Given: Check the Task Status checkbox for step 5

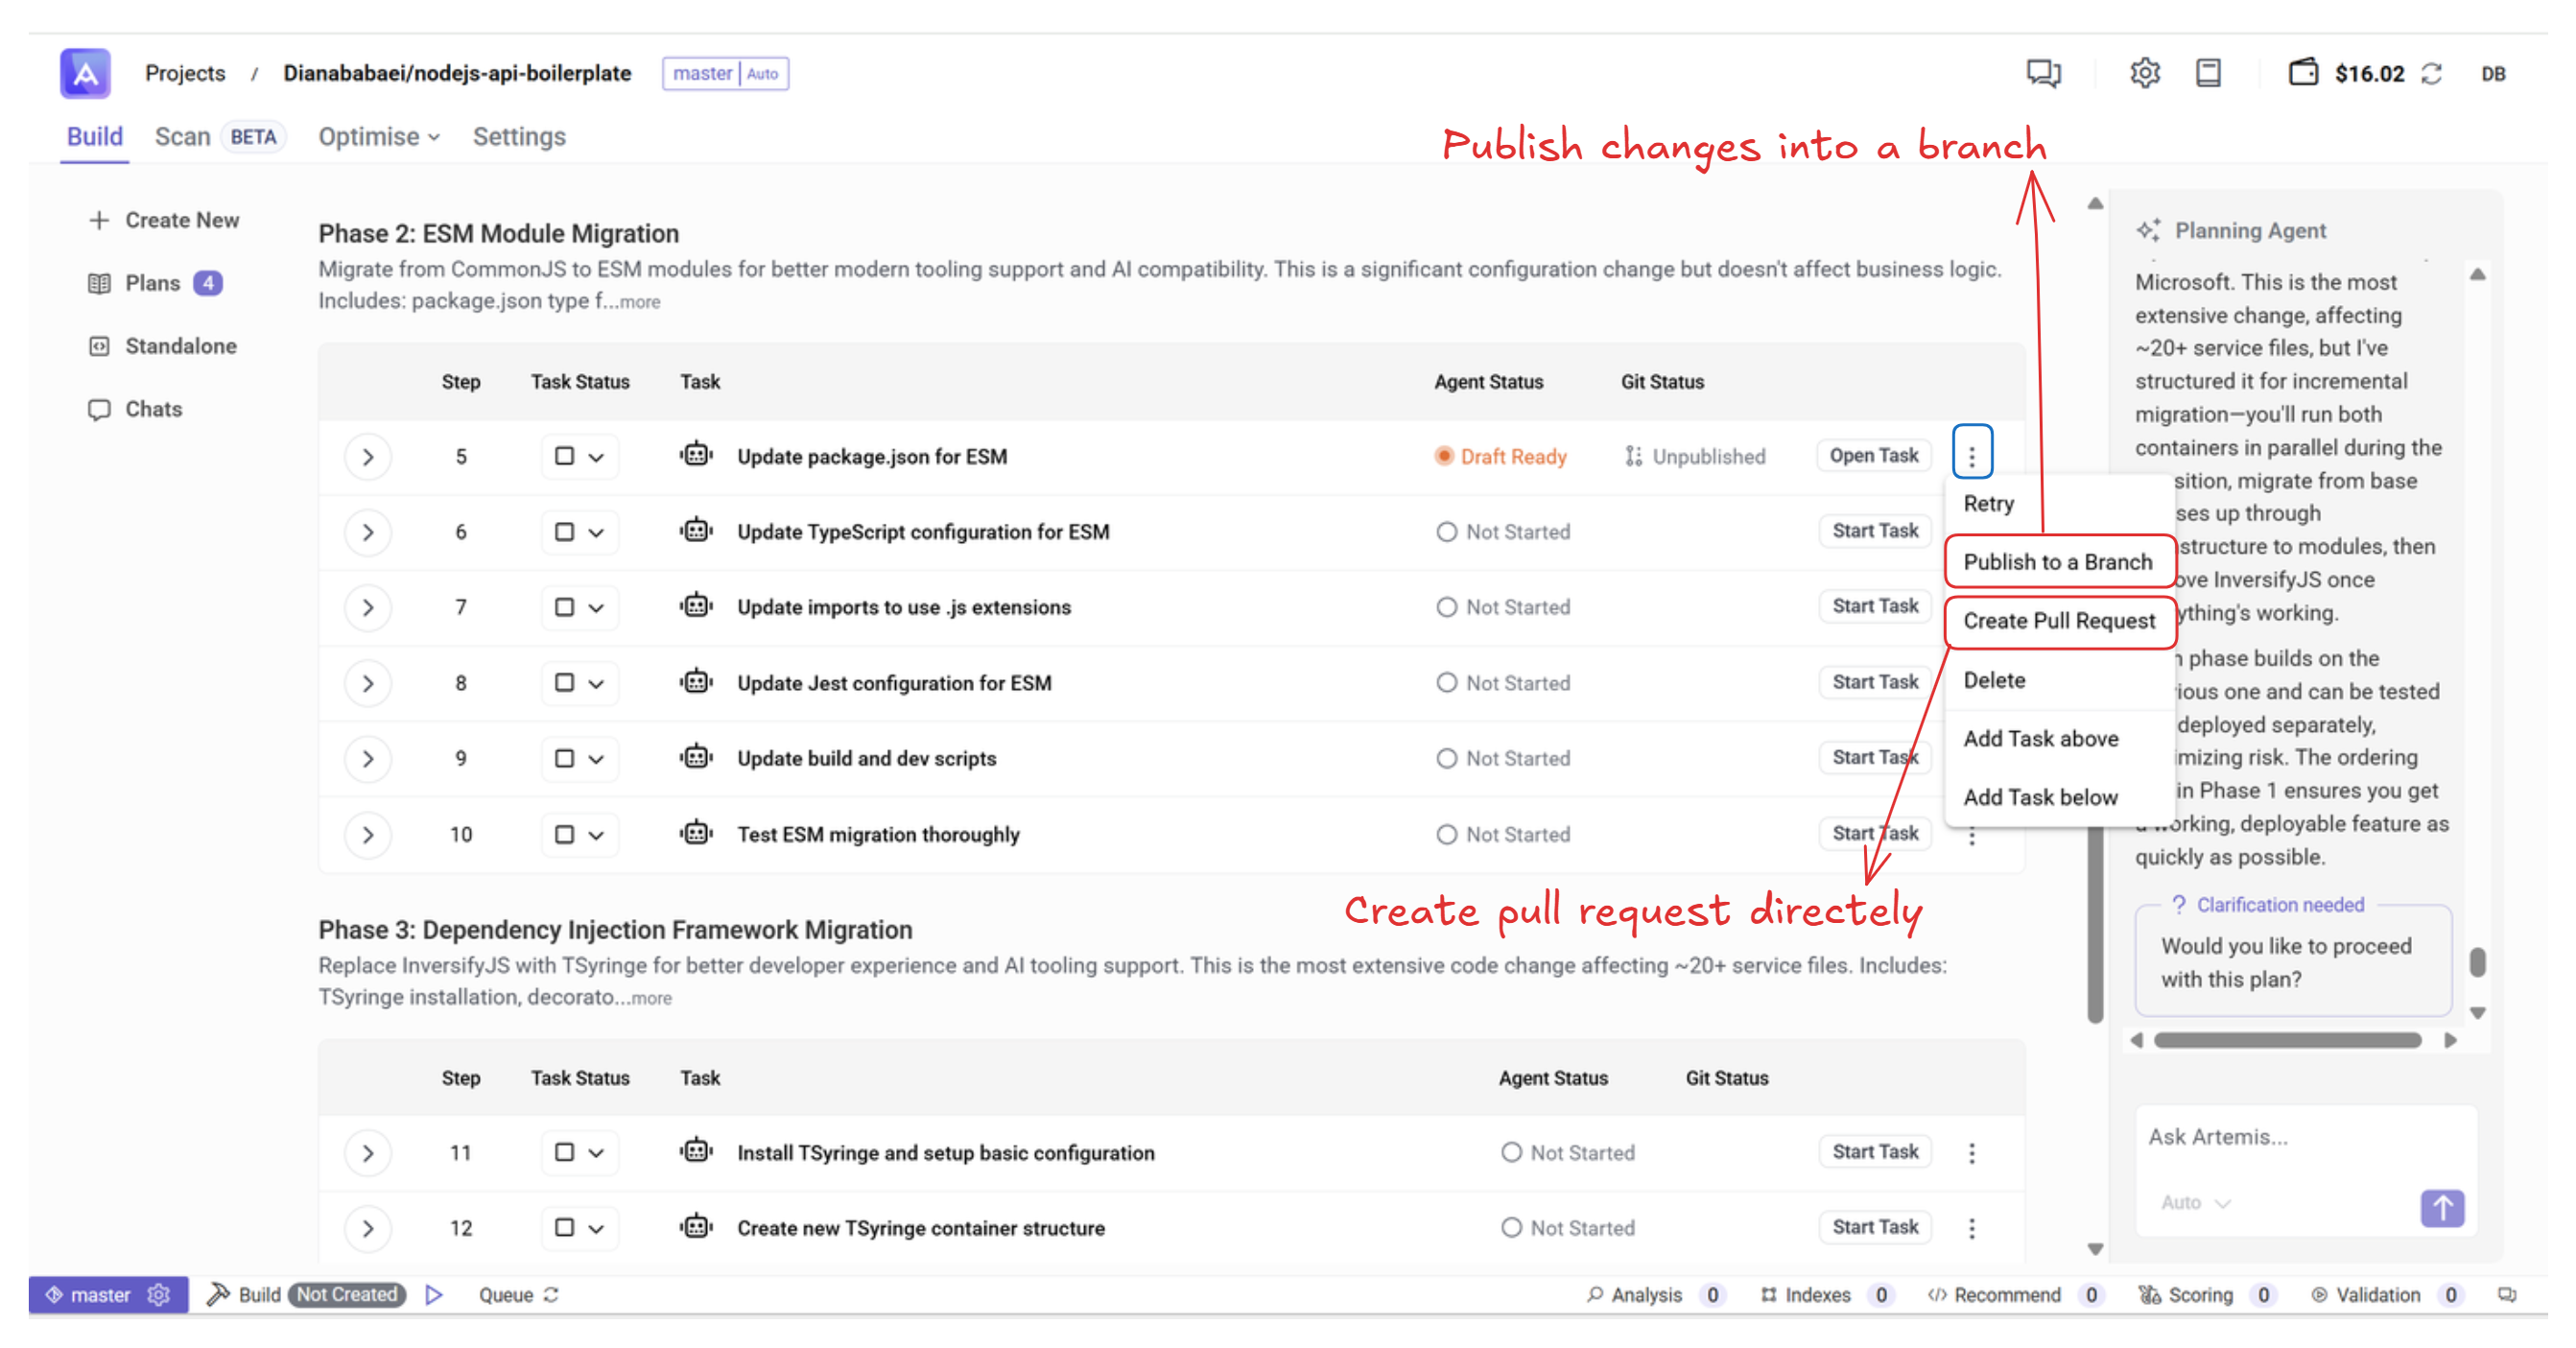Looking at the screenshot, I should [566, 456].
